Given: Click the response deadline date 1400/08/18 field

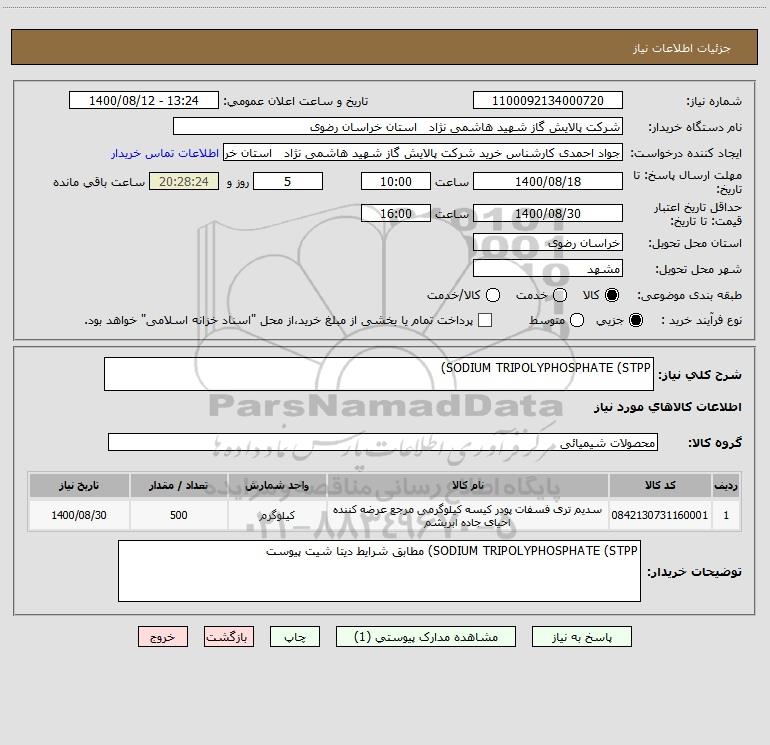Looking at the screenshot, I should (548, 181).
